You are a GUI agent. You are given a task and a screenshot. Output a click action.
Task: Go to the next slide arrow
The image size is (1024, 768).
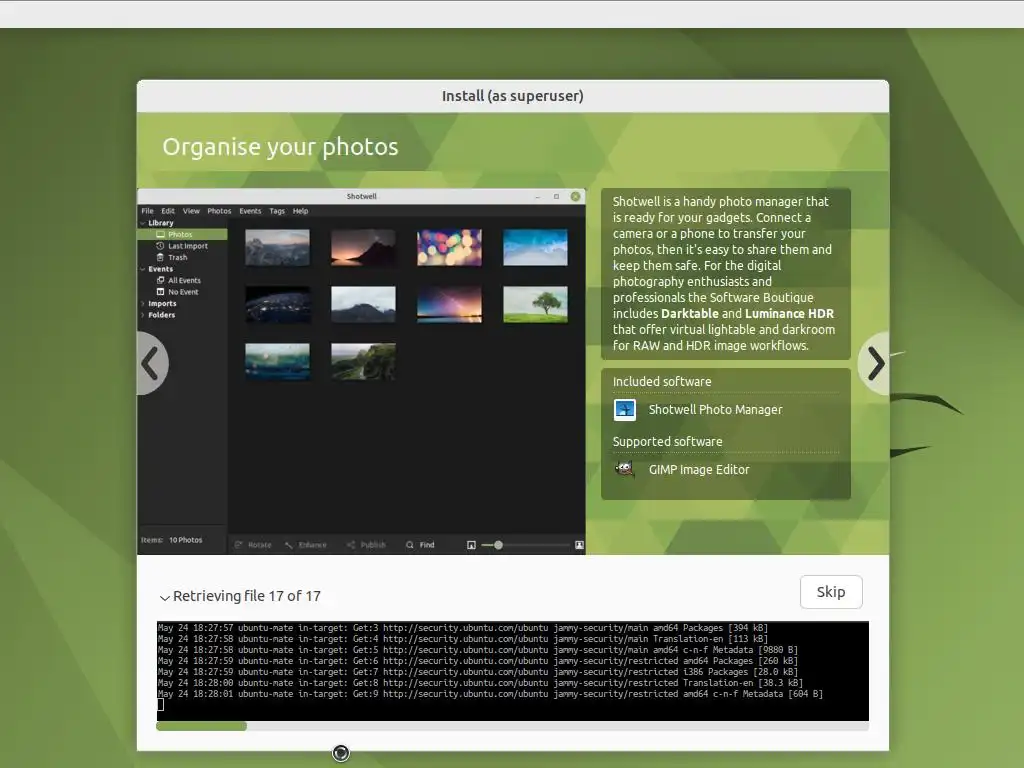(875, 363)
